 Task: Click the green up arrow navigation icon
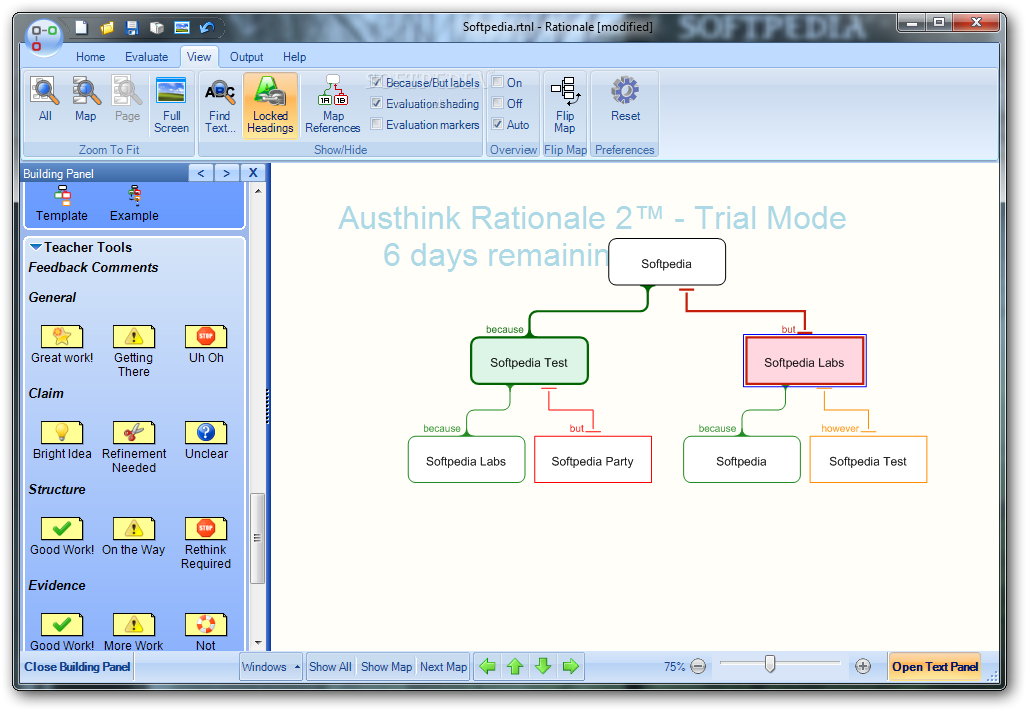click(515, 666)
